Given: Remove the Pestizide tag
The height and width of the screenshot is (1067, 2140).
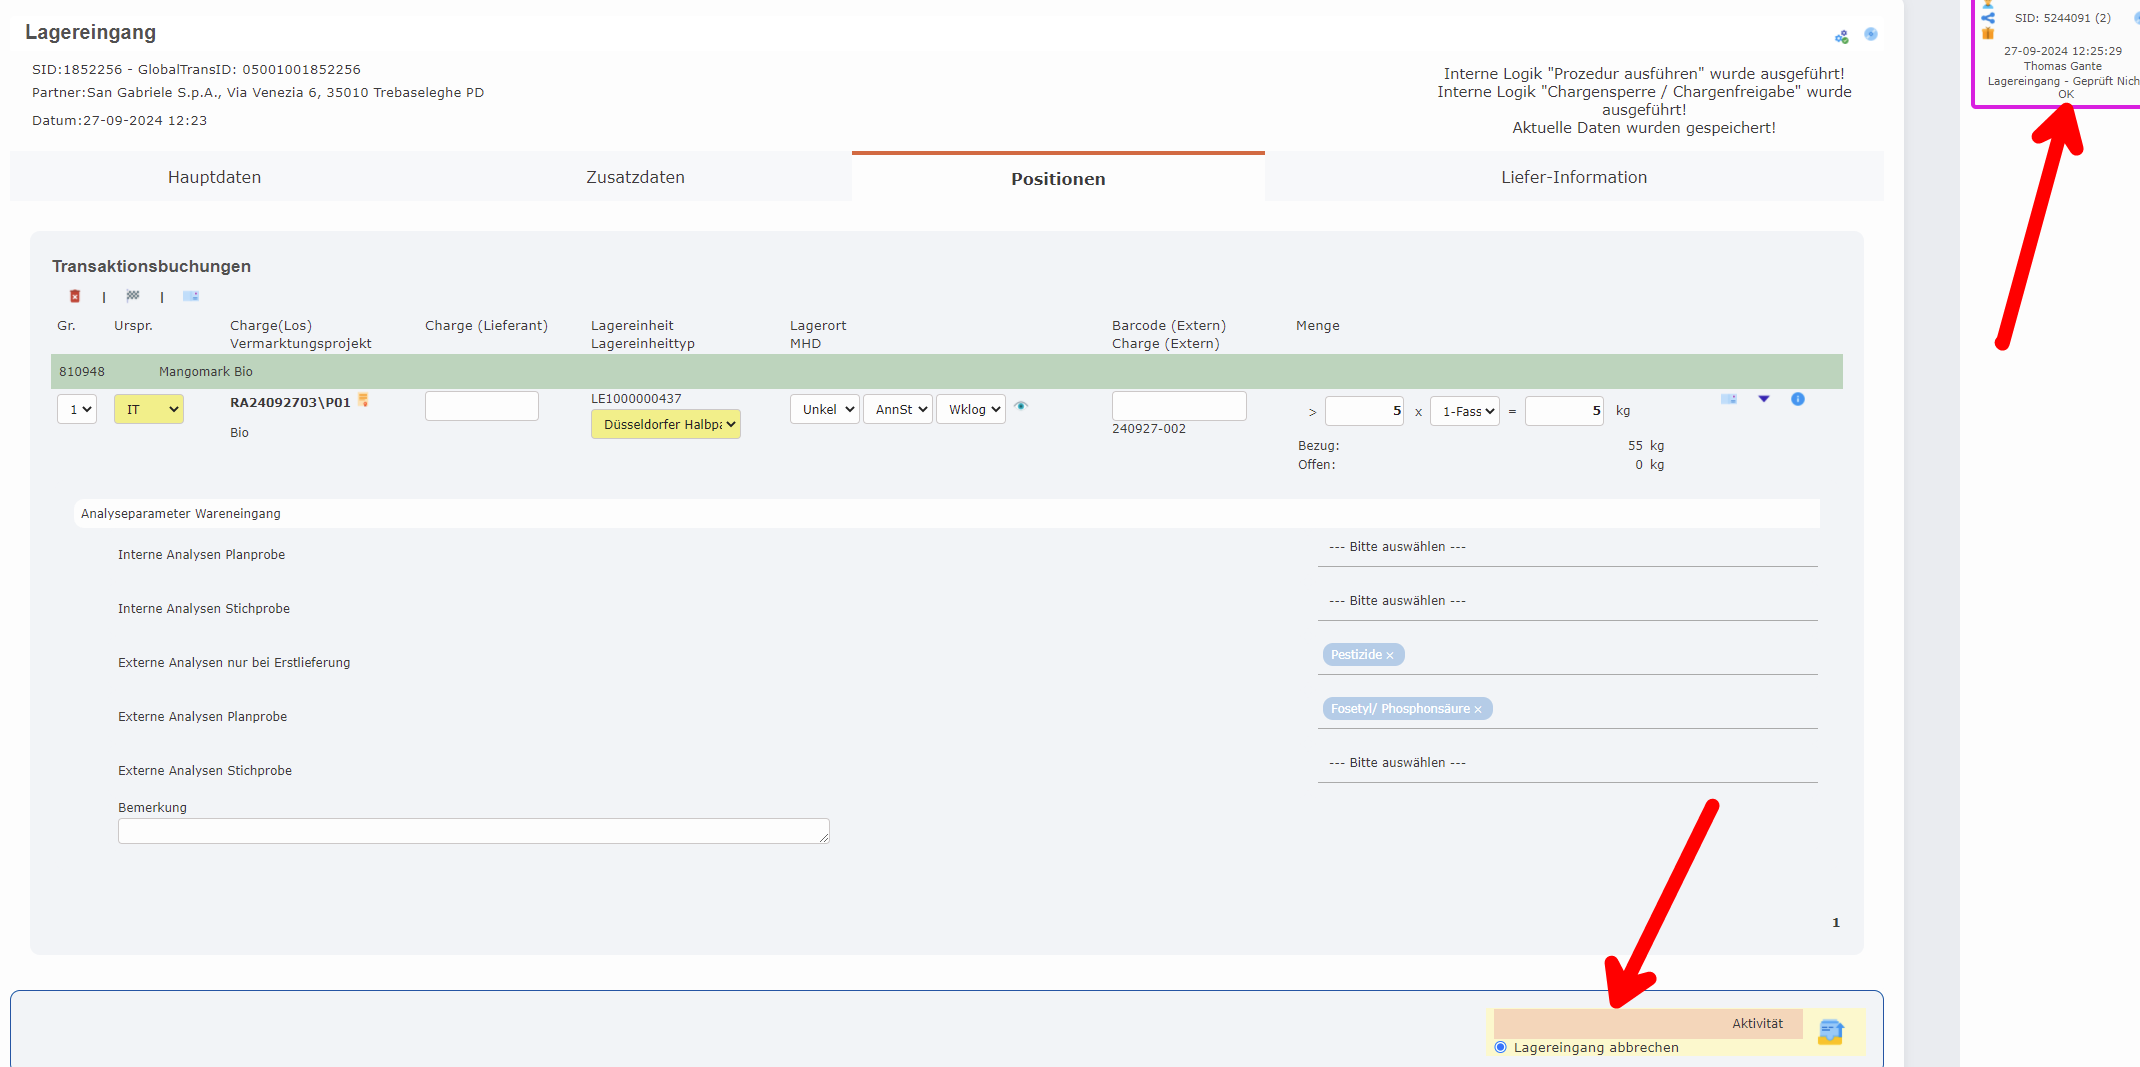Looking at the screenshot, I should tap(1389, 656).
